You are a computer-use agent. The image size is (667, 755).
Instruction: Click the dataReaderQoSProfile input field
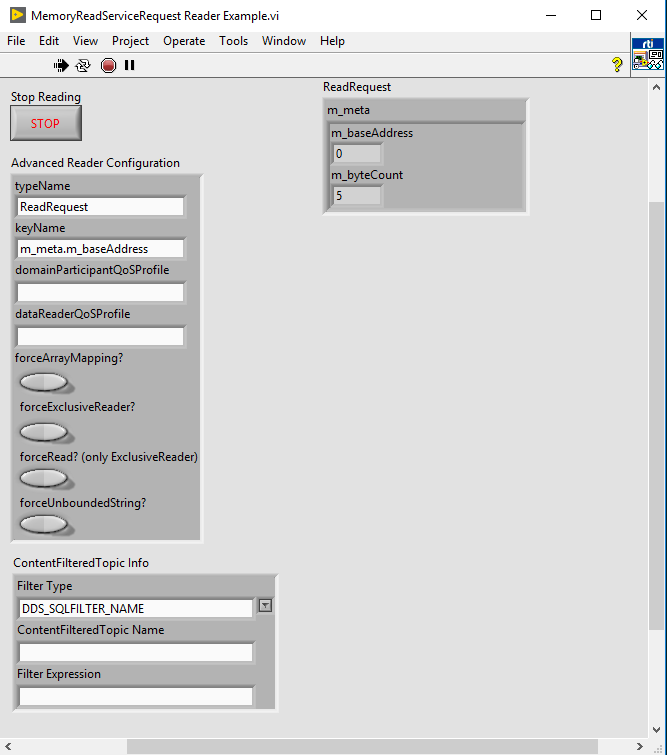(x=100, y=337)
